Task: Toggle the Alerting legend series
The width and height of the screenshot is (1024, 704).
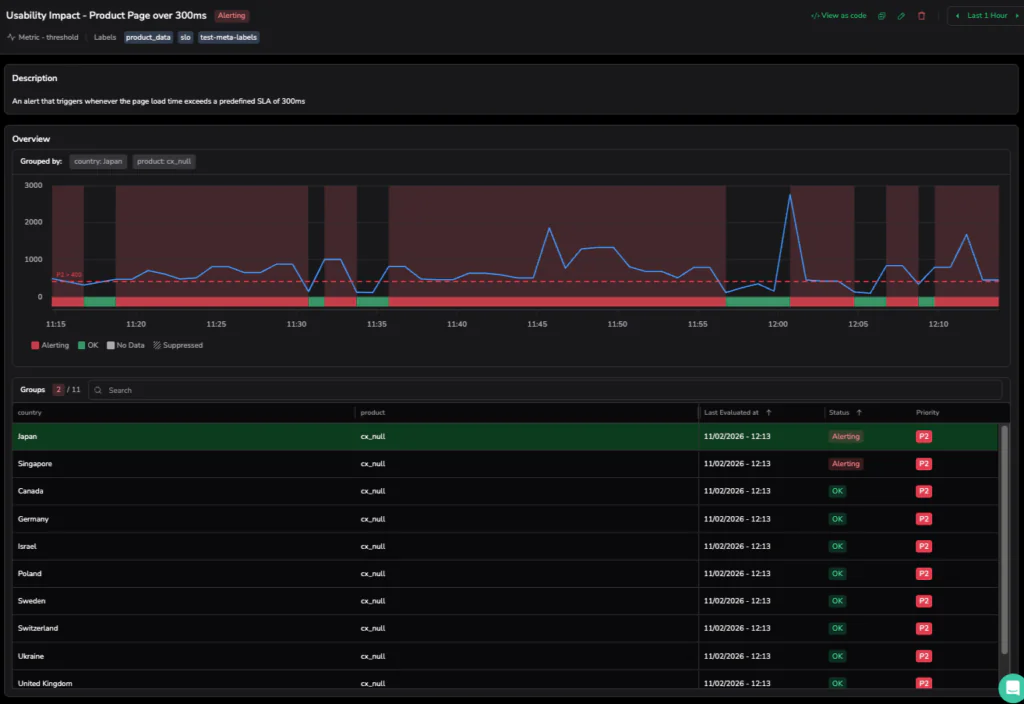Action: pos(50,345)
